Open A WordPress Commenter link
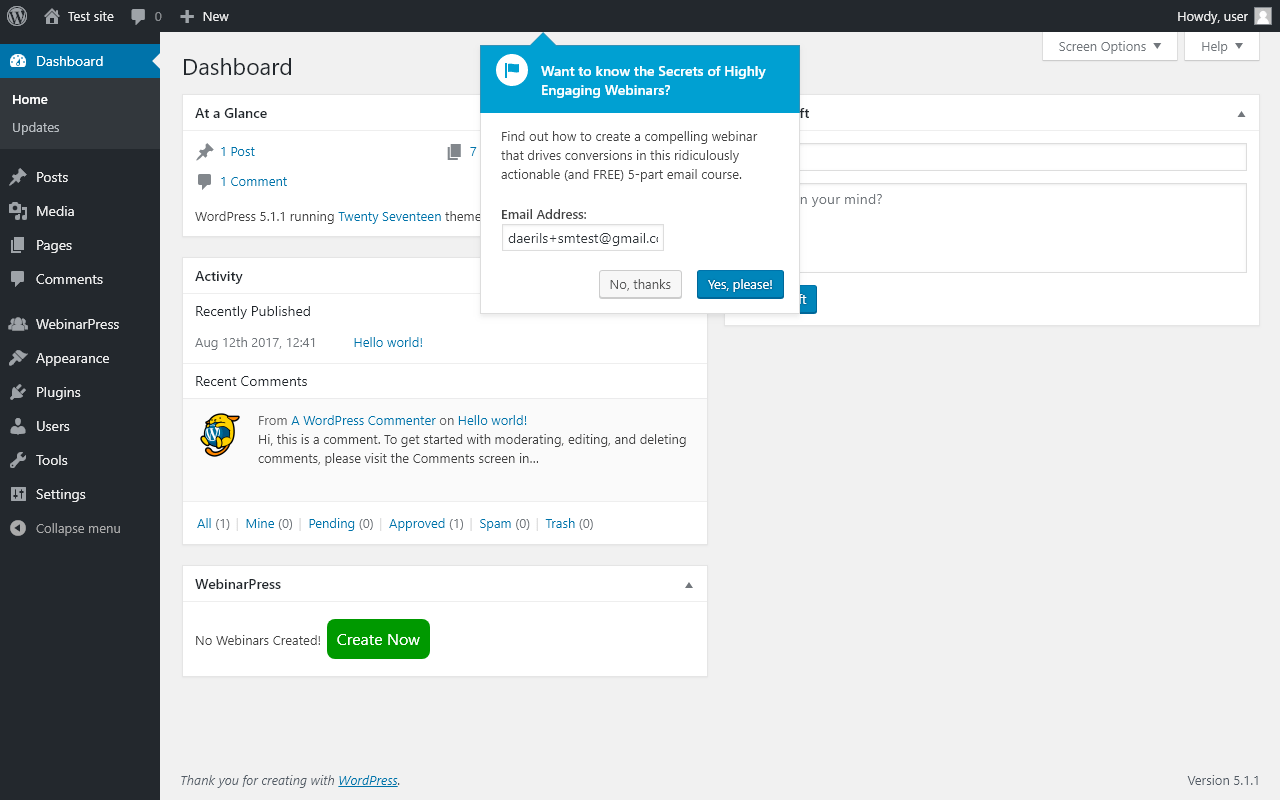The width and height of the screenshot is (1280, 800). point(364,420)
